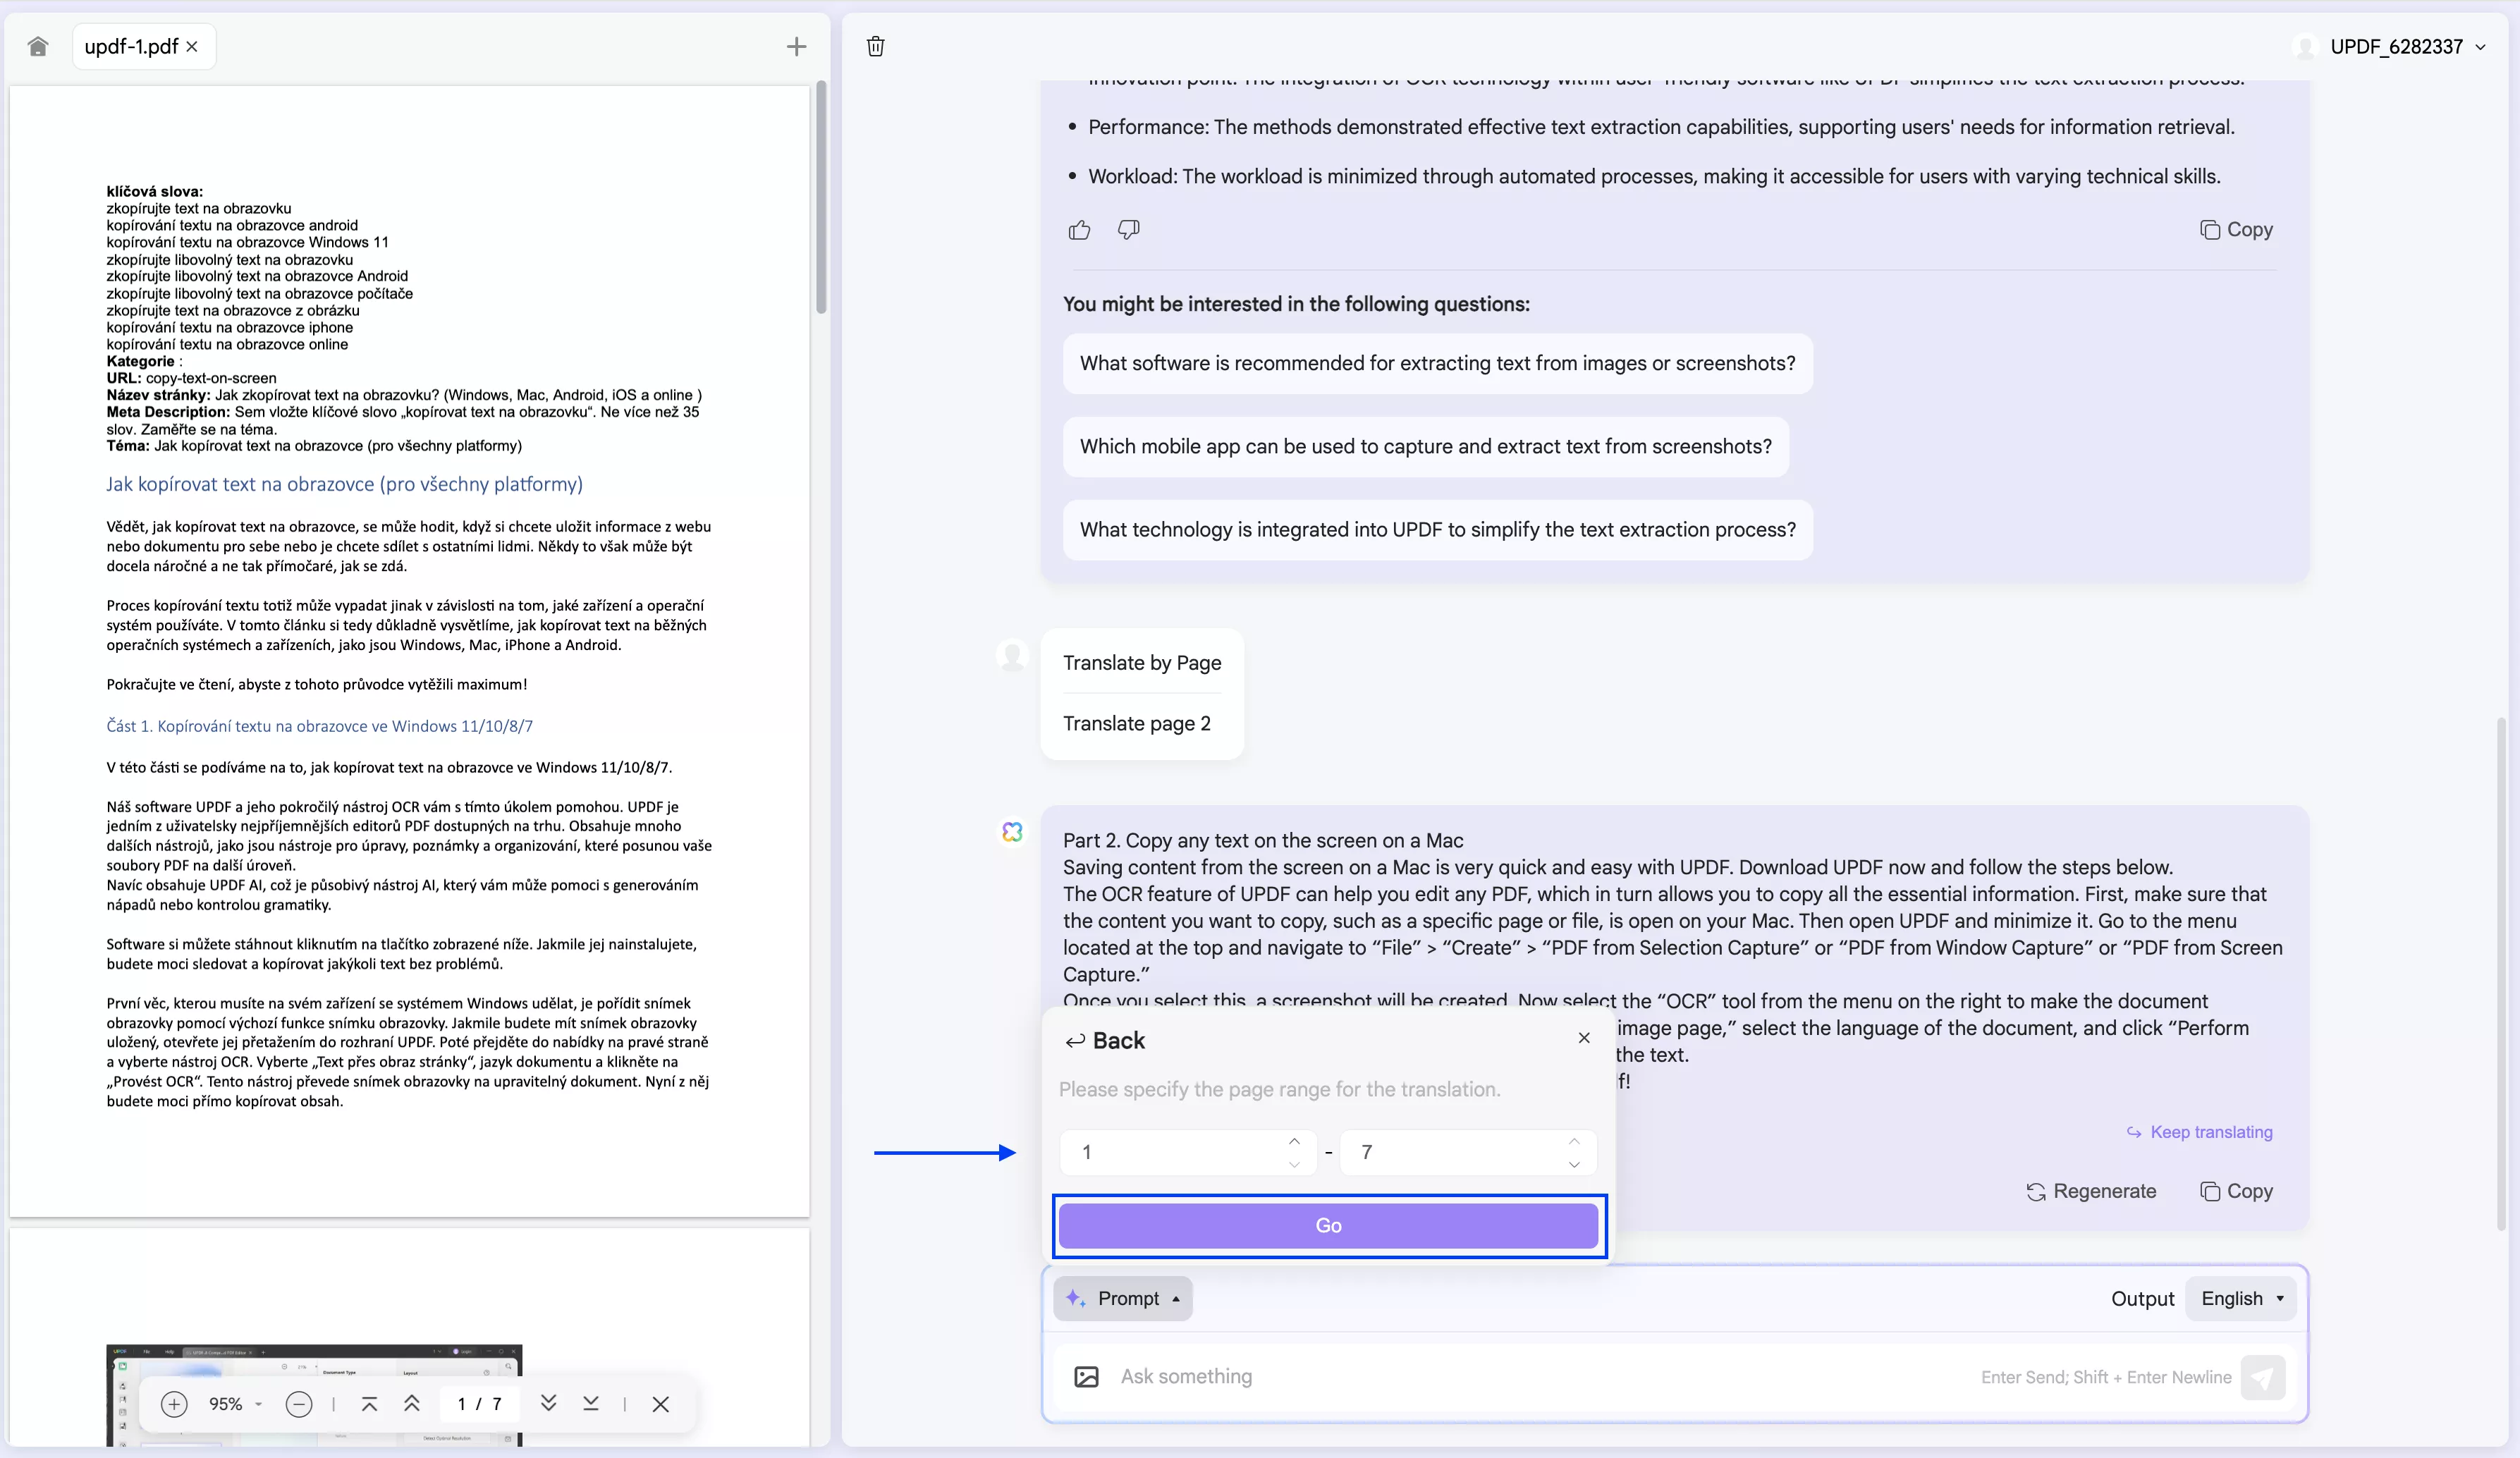Image resolution: width=2520 pixels, height=1458 pixels.
Task: Open the home screen icon
Action: tap(37, 46)
